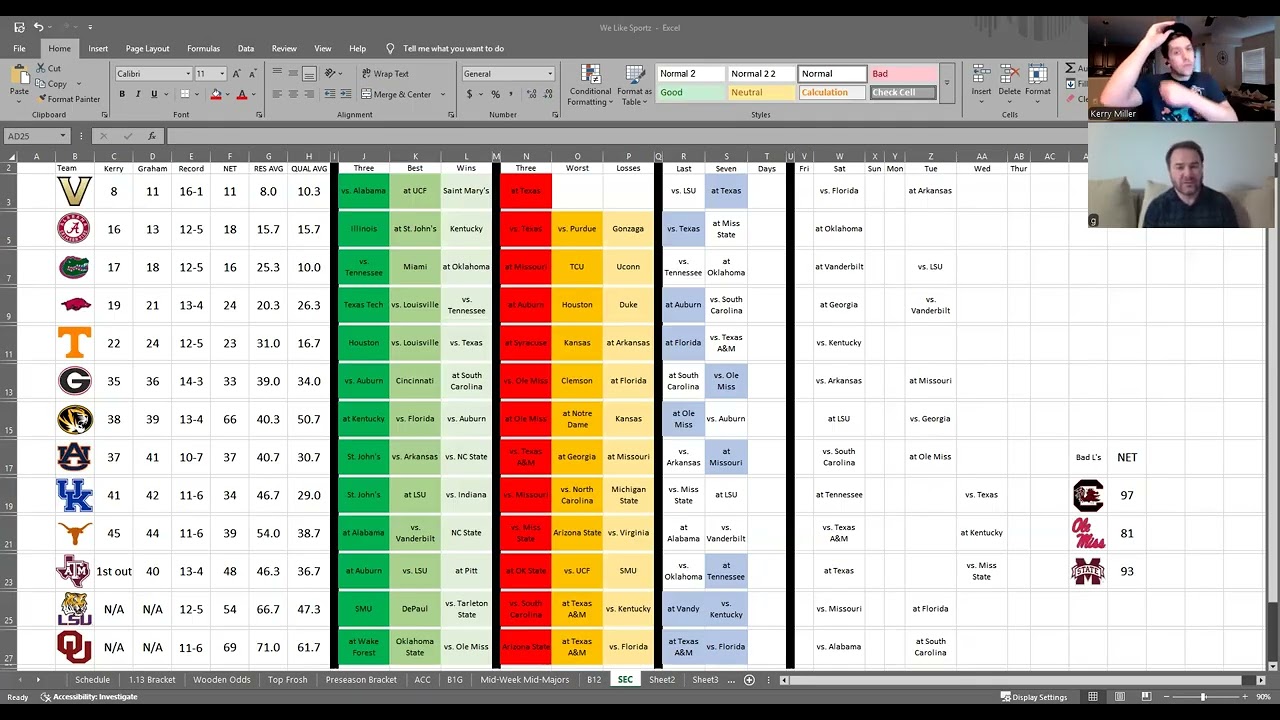Align cell text to the left
This screenshot has height=720, width=1280.
(x=277, y=94)
